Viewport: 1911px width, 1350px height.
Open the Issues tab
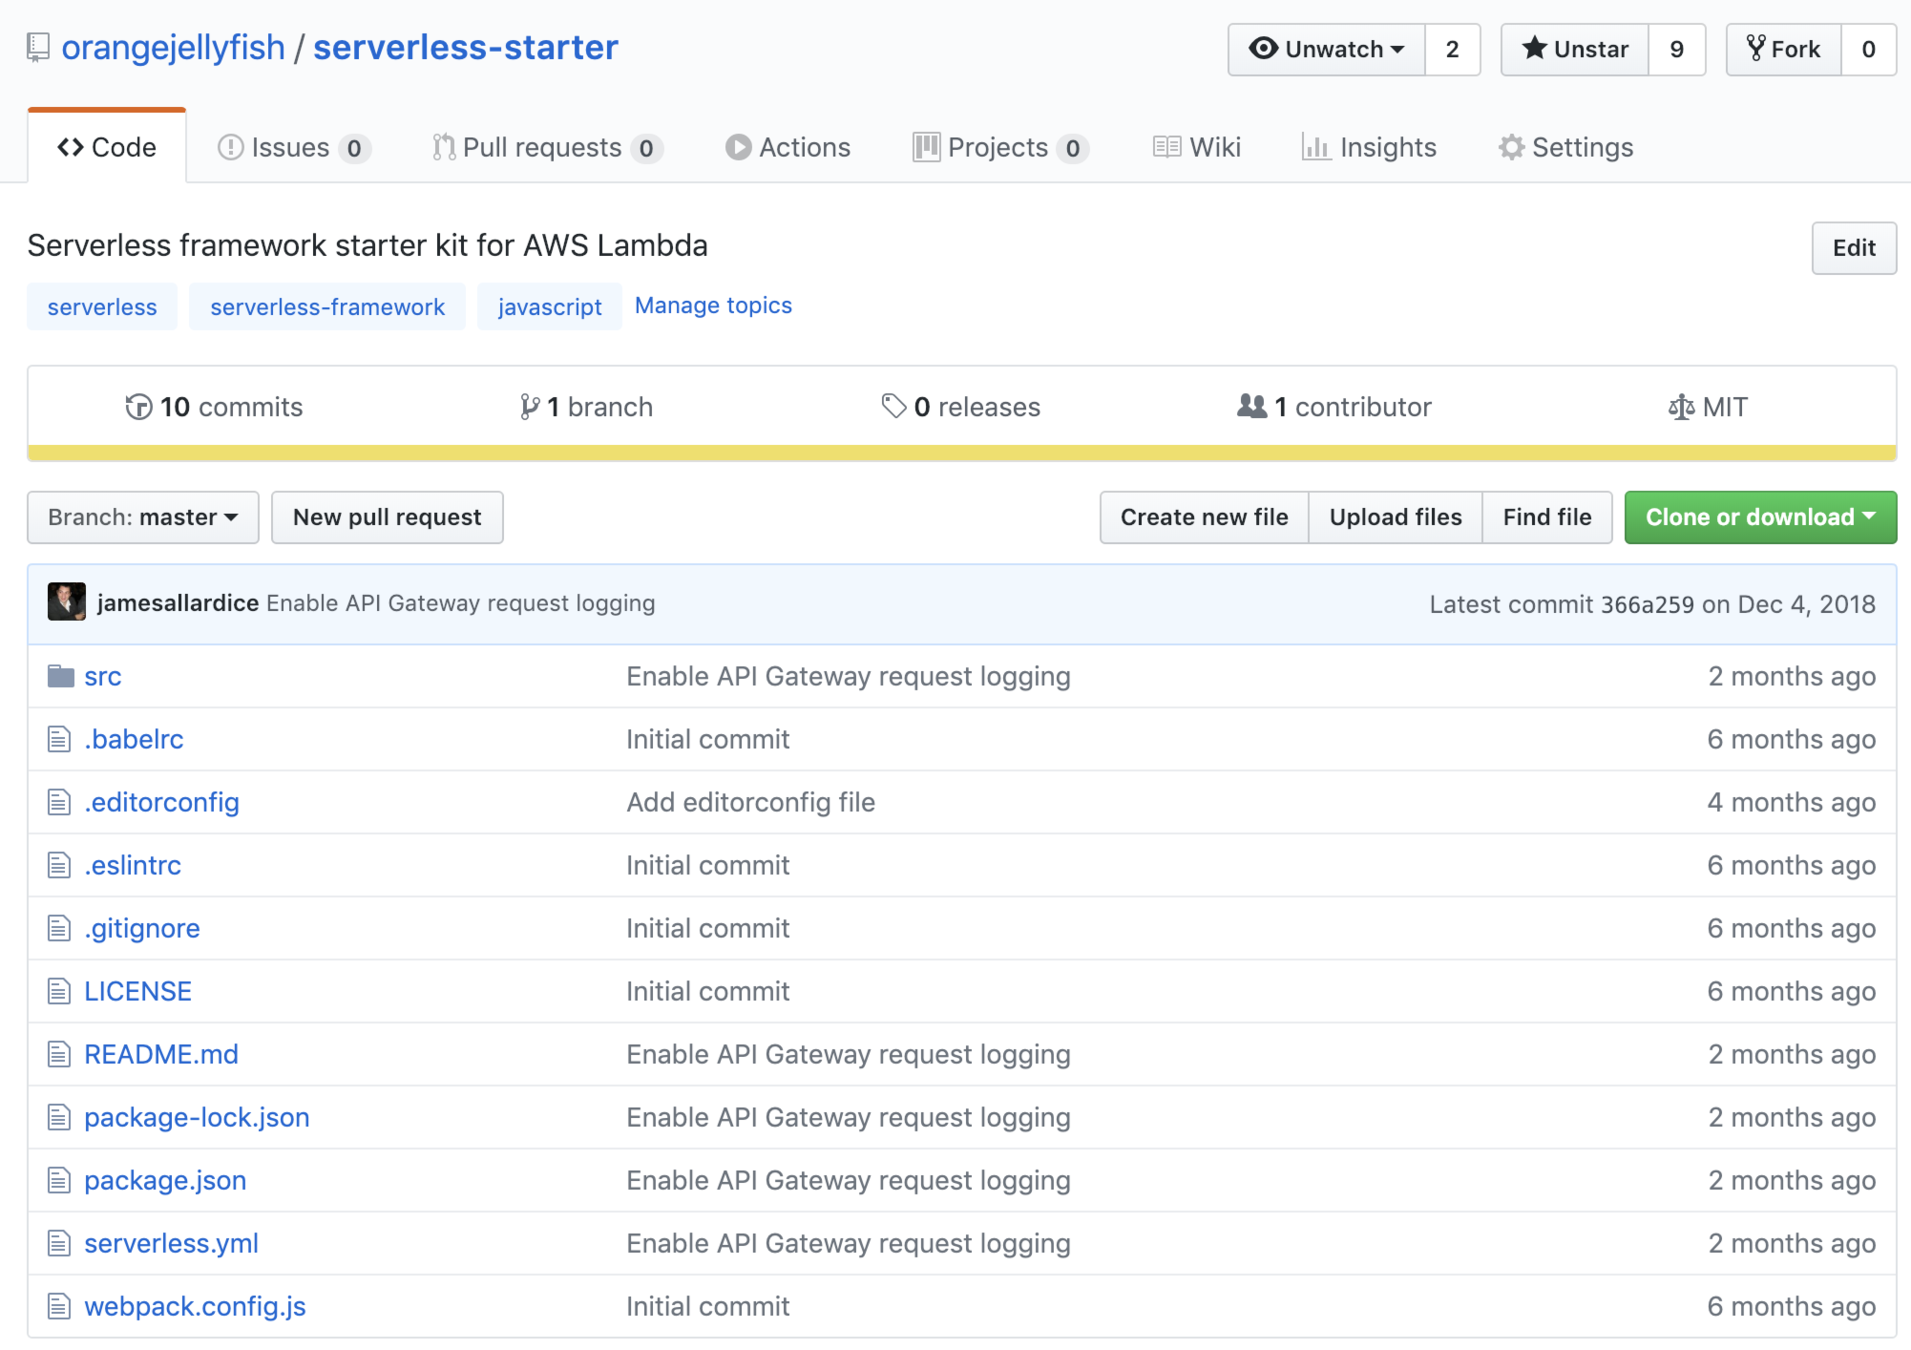[x=293, y=147]
